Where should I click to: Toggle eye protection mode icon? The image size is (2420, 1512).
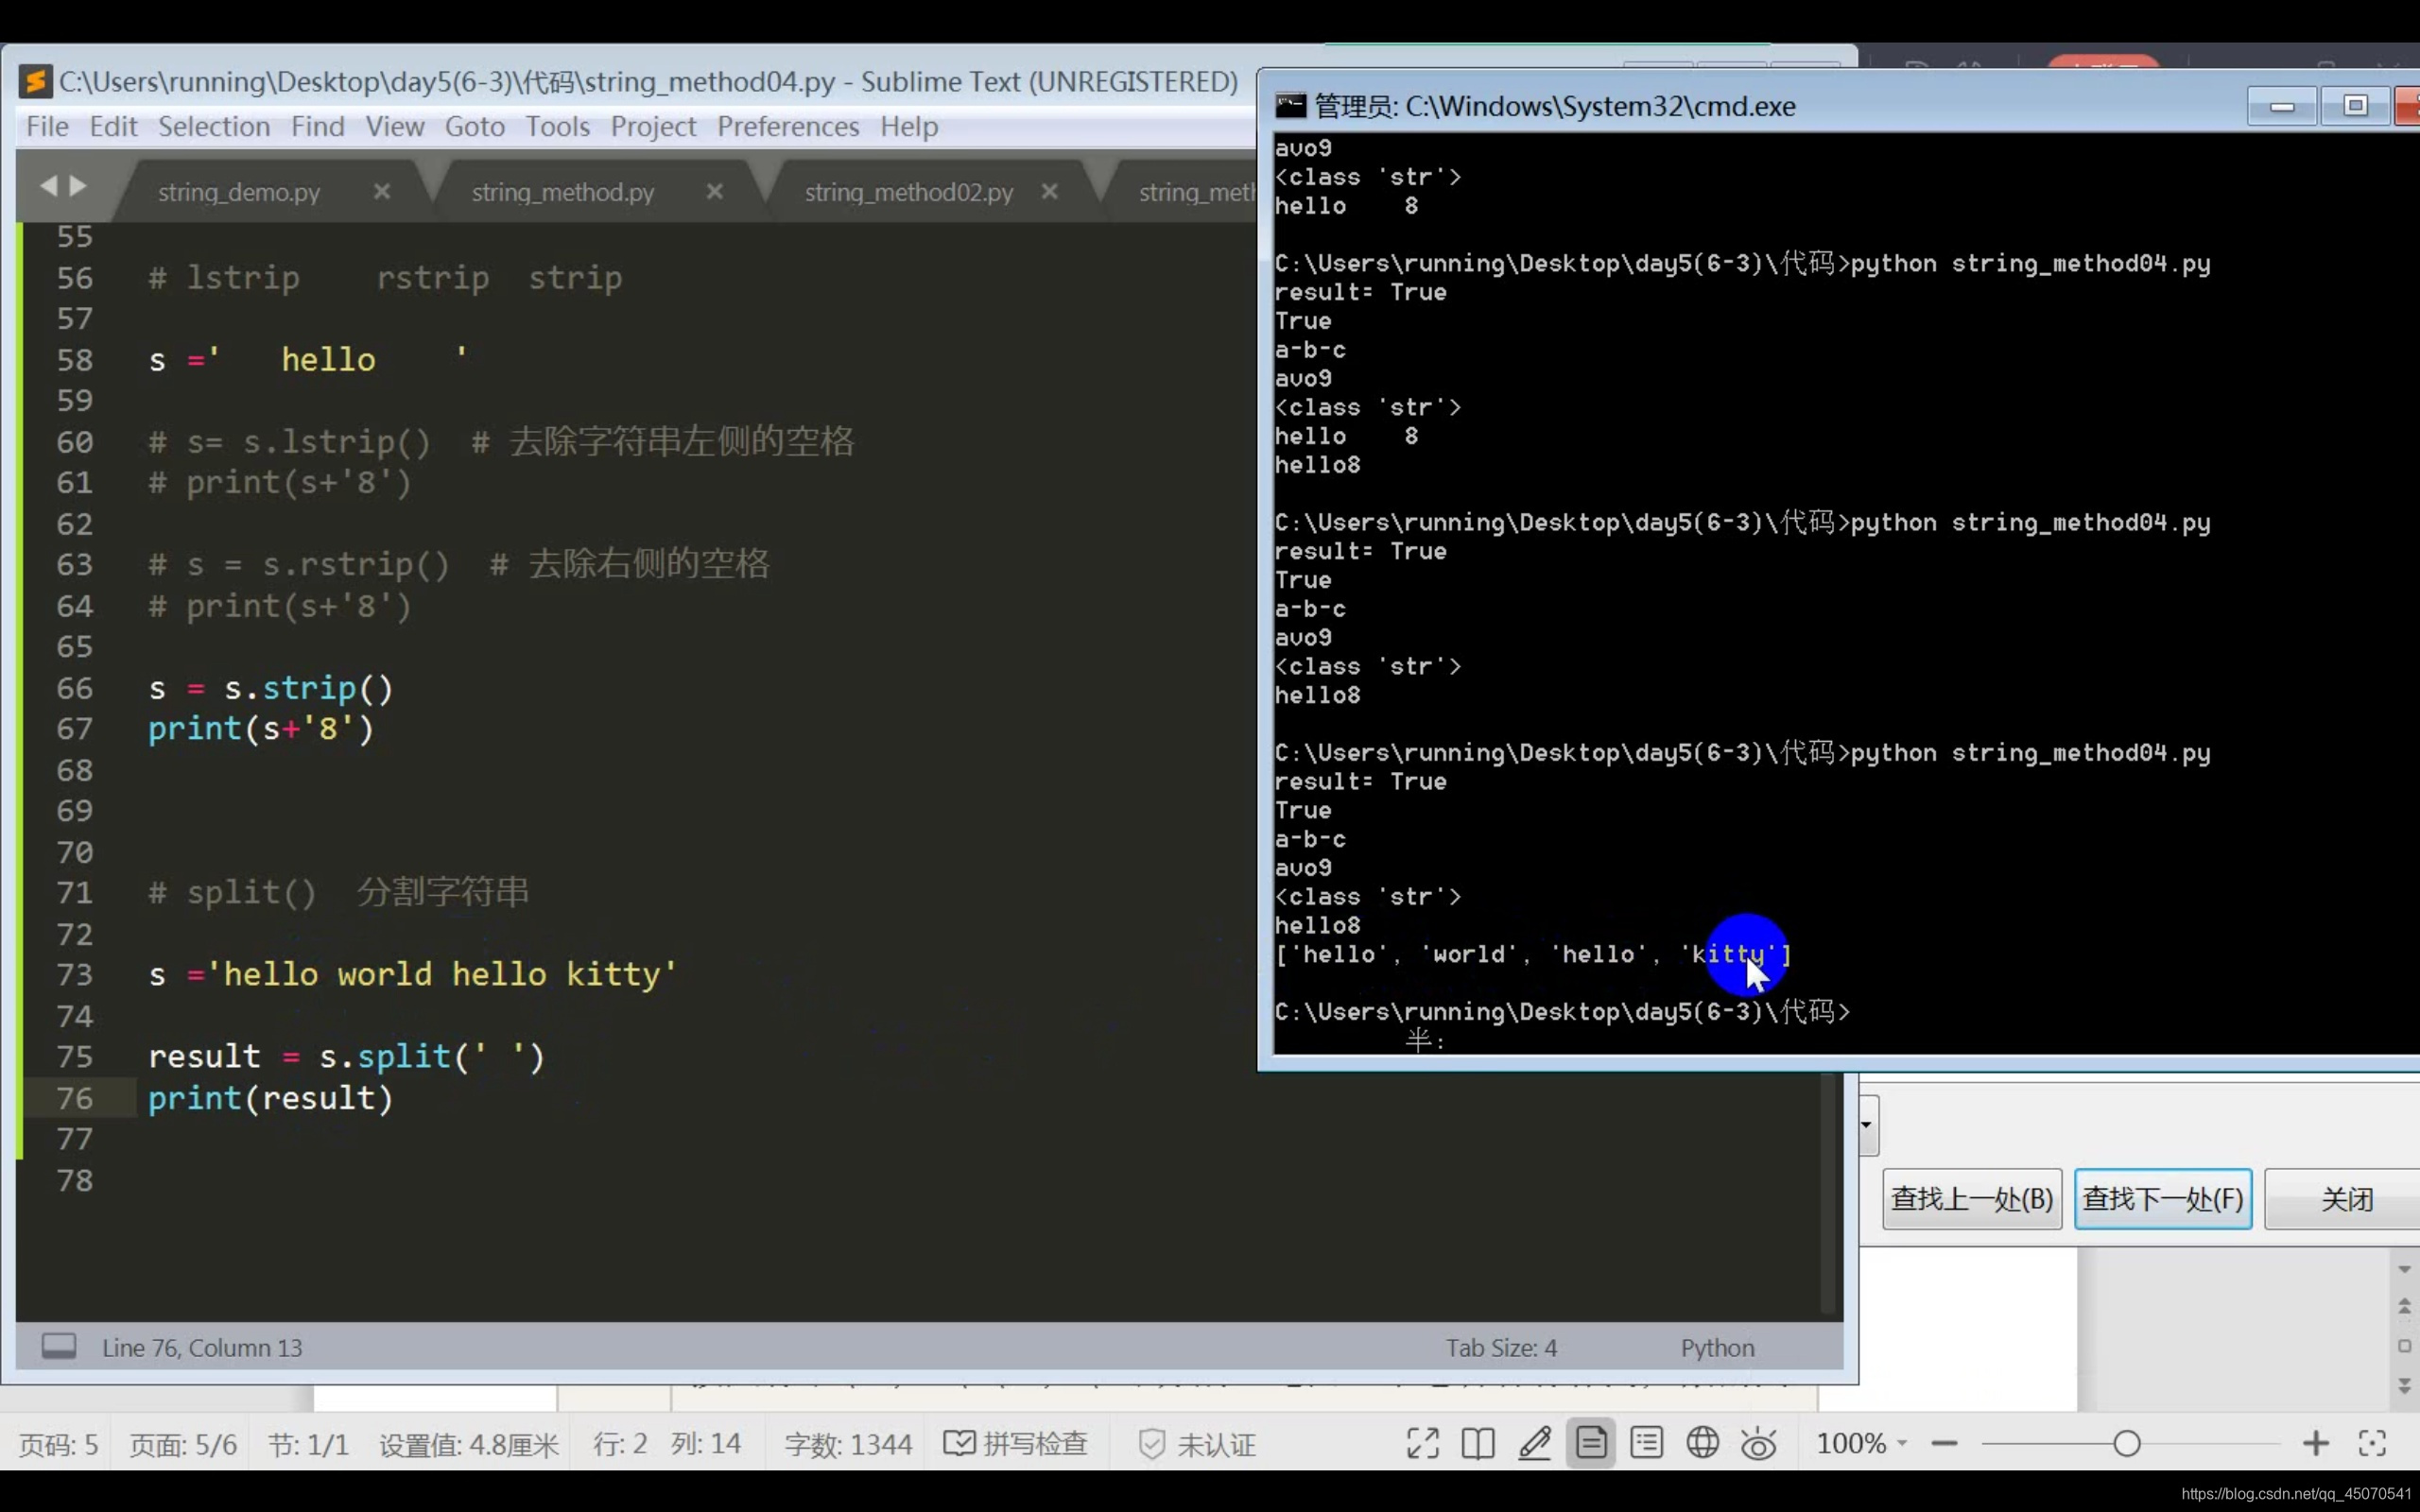1758,1444
